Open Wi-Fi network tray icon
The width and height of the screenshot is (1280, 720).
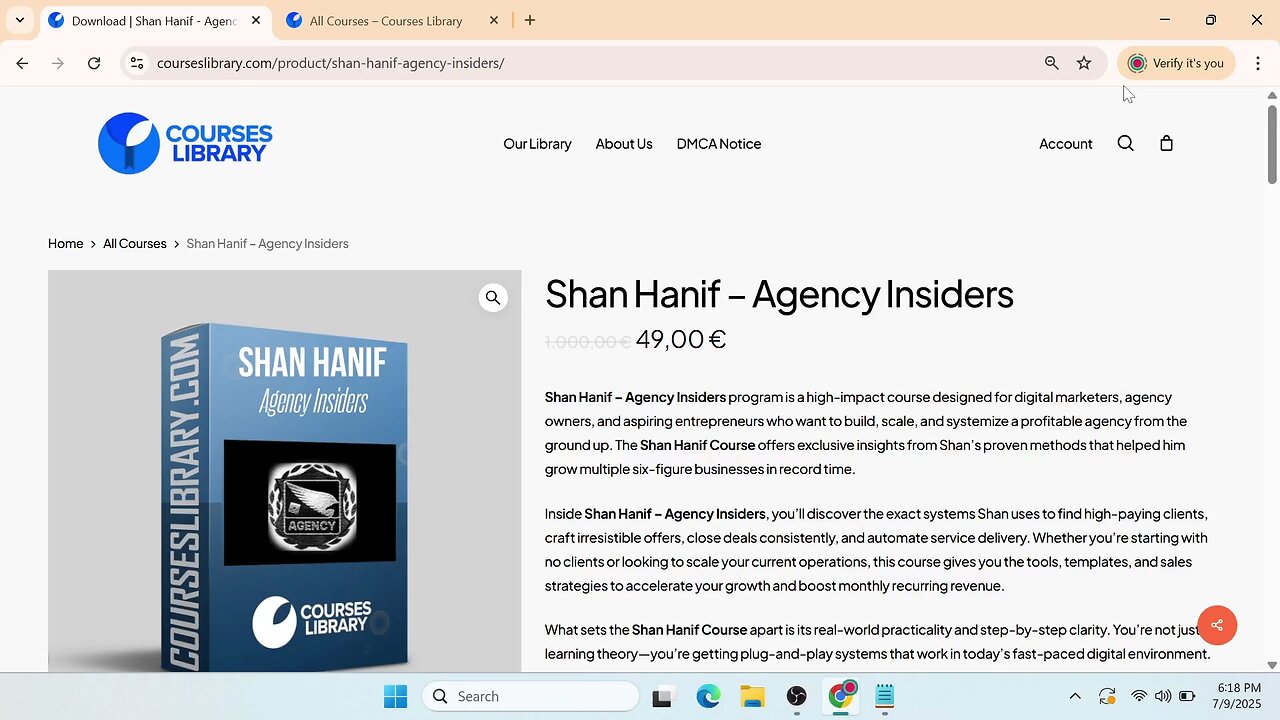(1139, 697)
